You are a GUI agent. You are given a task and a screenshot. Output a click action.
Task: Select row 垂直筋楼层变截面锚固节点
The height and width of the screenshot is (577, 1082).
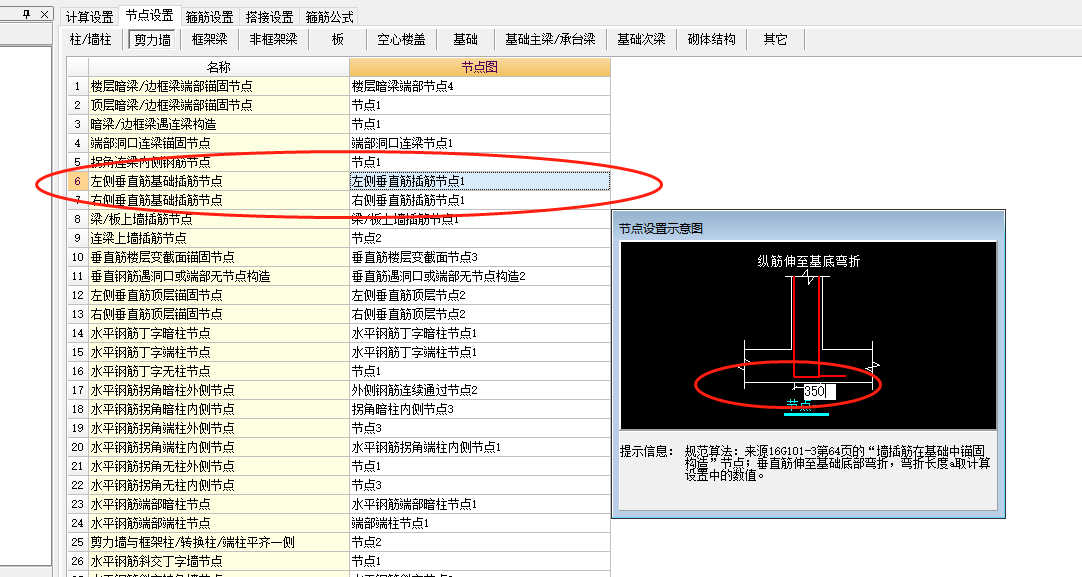[x=219, y=257]
